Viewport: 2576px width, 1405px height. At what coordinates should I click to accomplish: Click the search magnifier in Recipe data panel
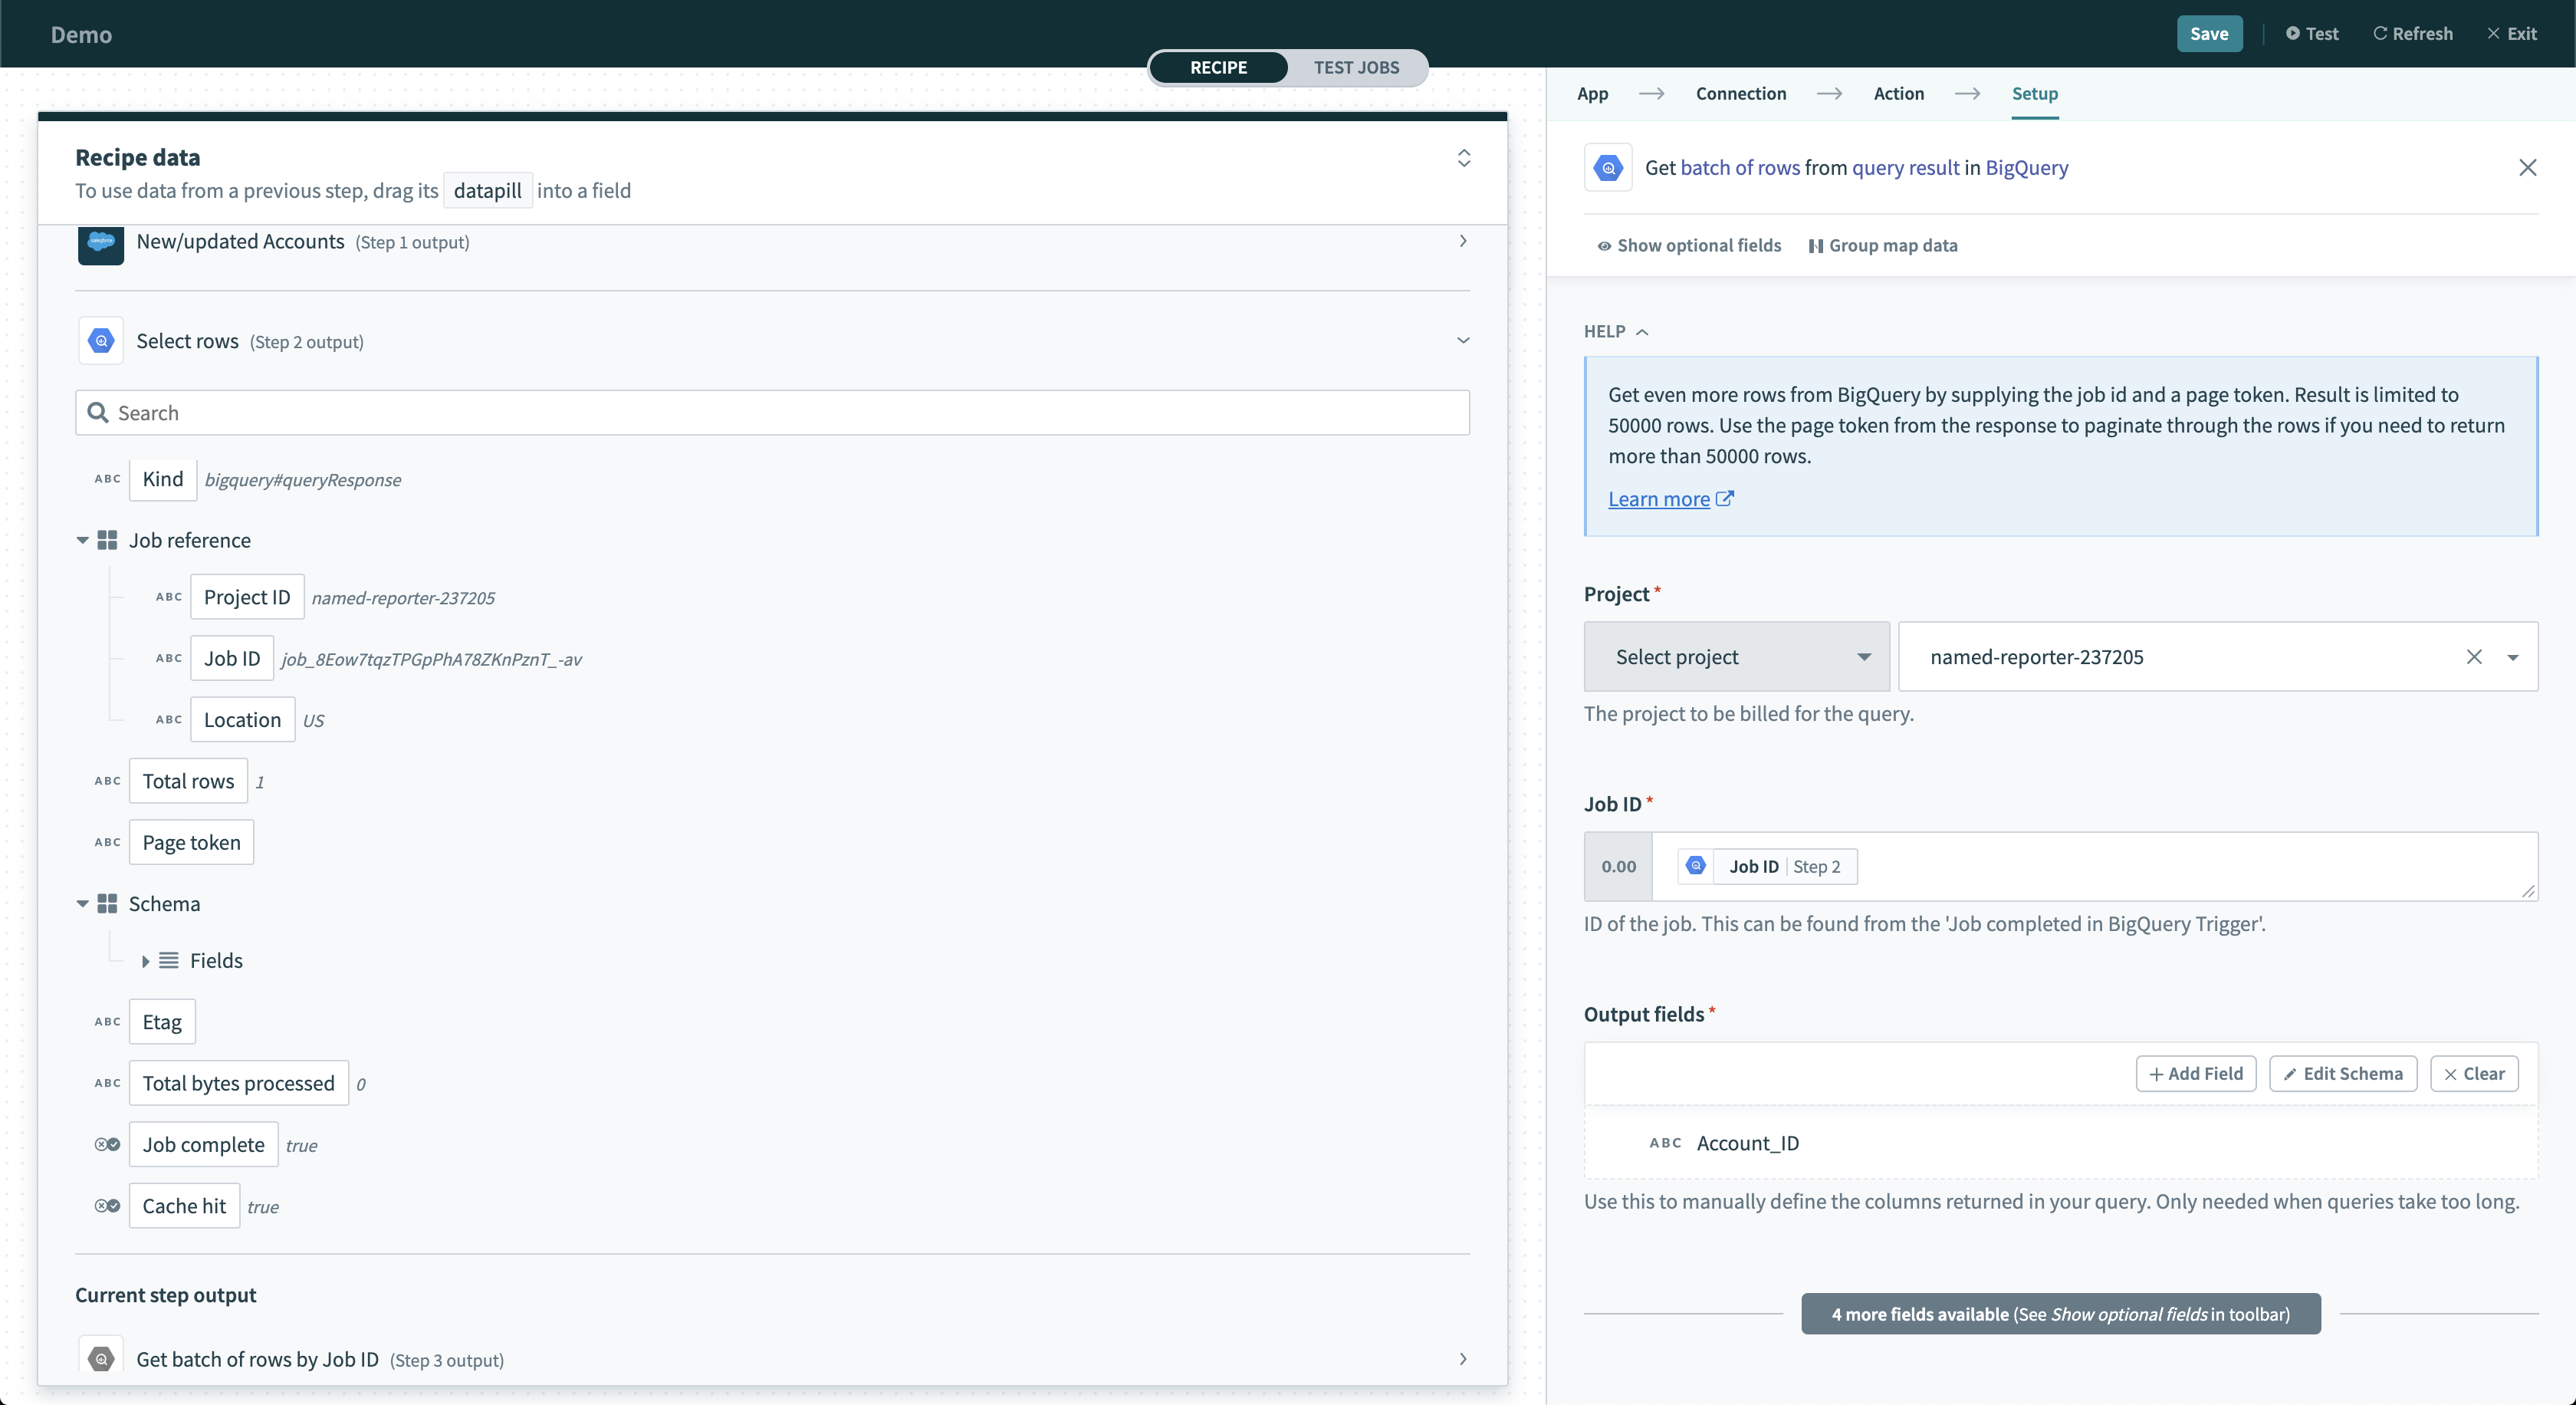(x=98, y=412)
